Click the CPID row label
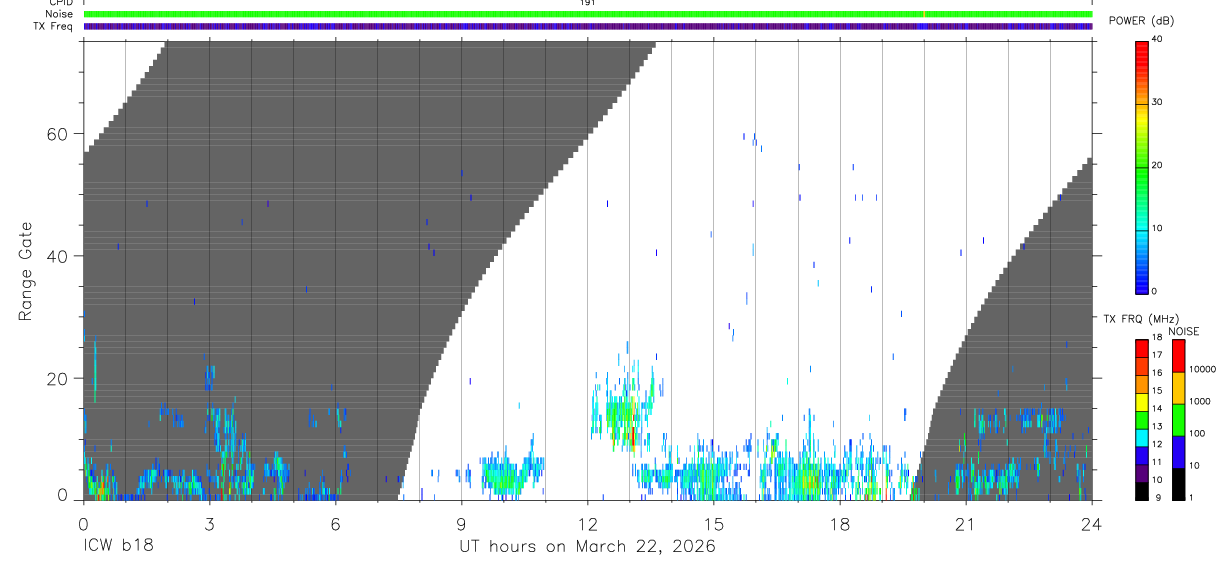The image size is (1228, 567). 60,3
